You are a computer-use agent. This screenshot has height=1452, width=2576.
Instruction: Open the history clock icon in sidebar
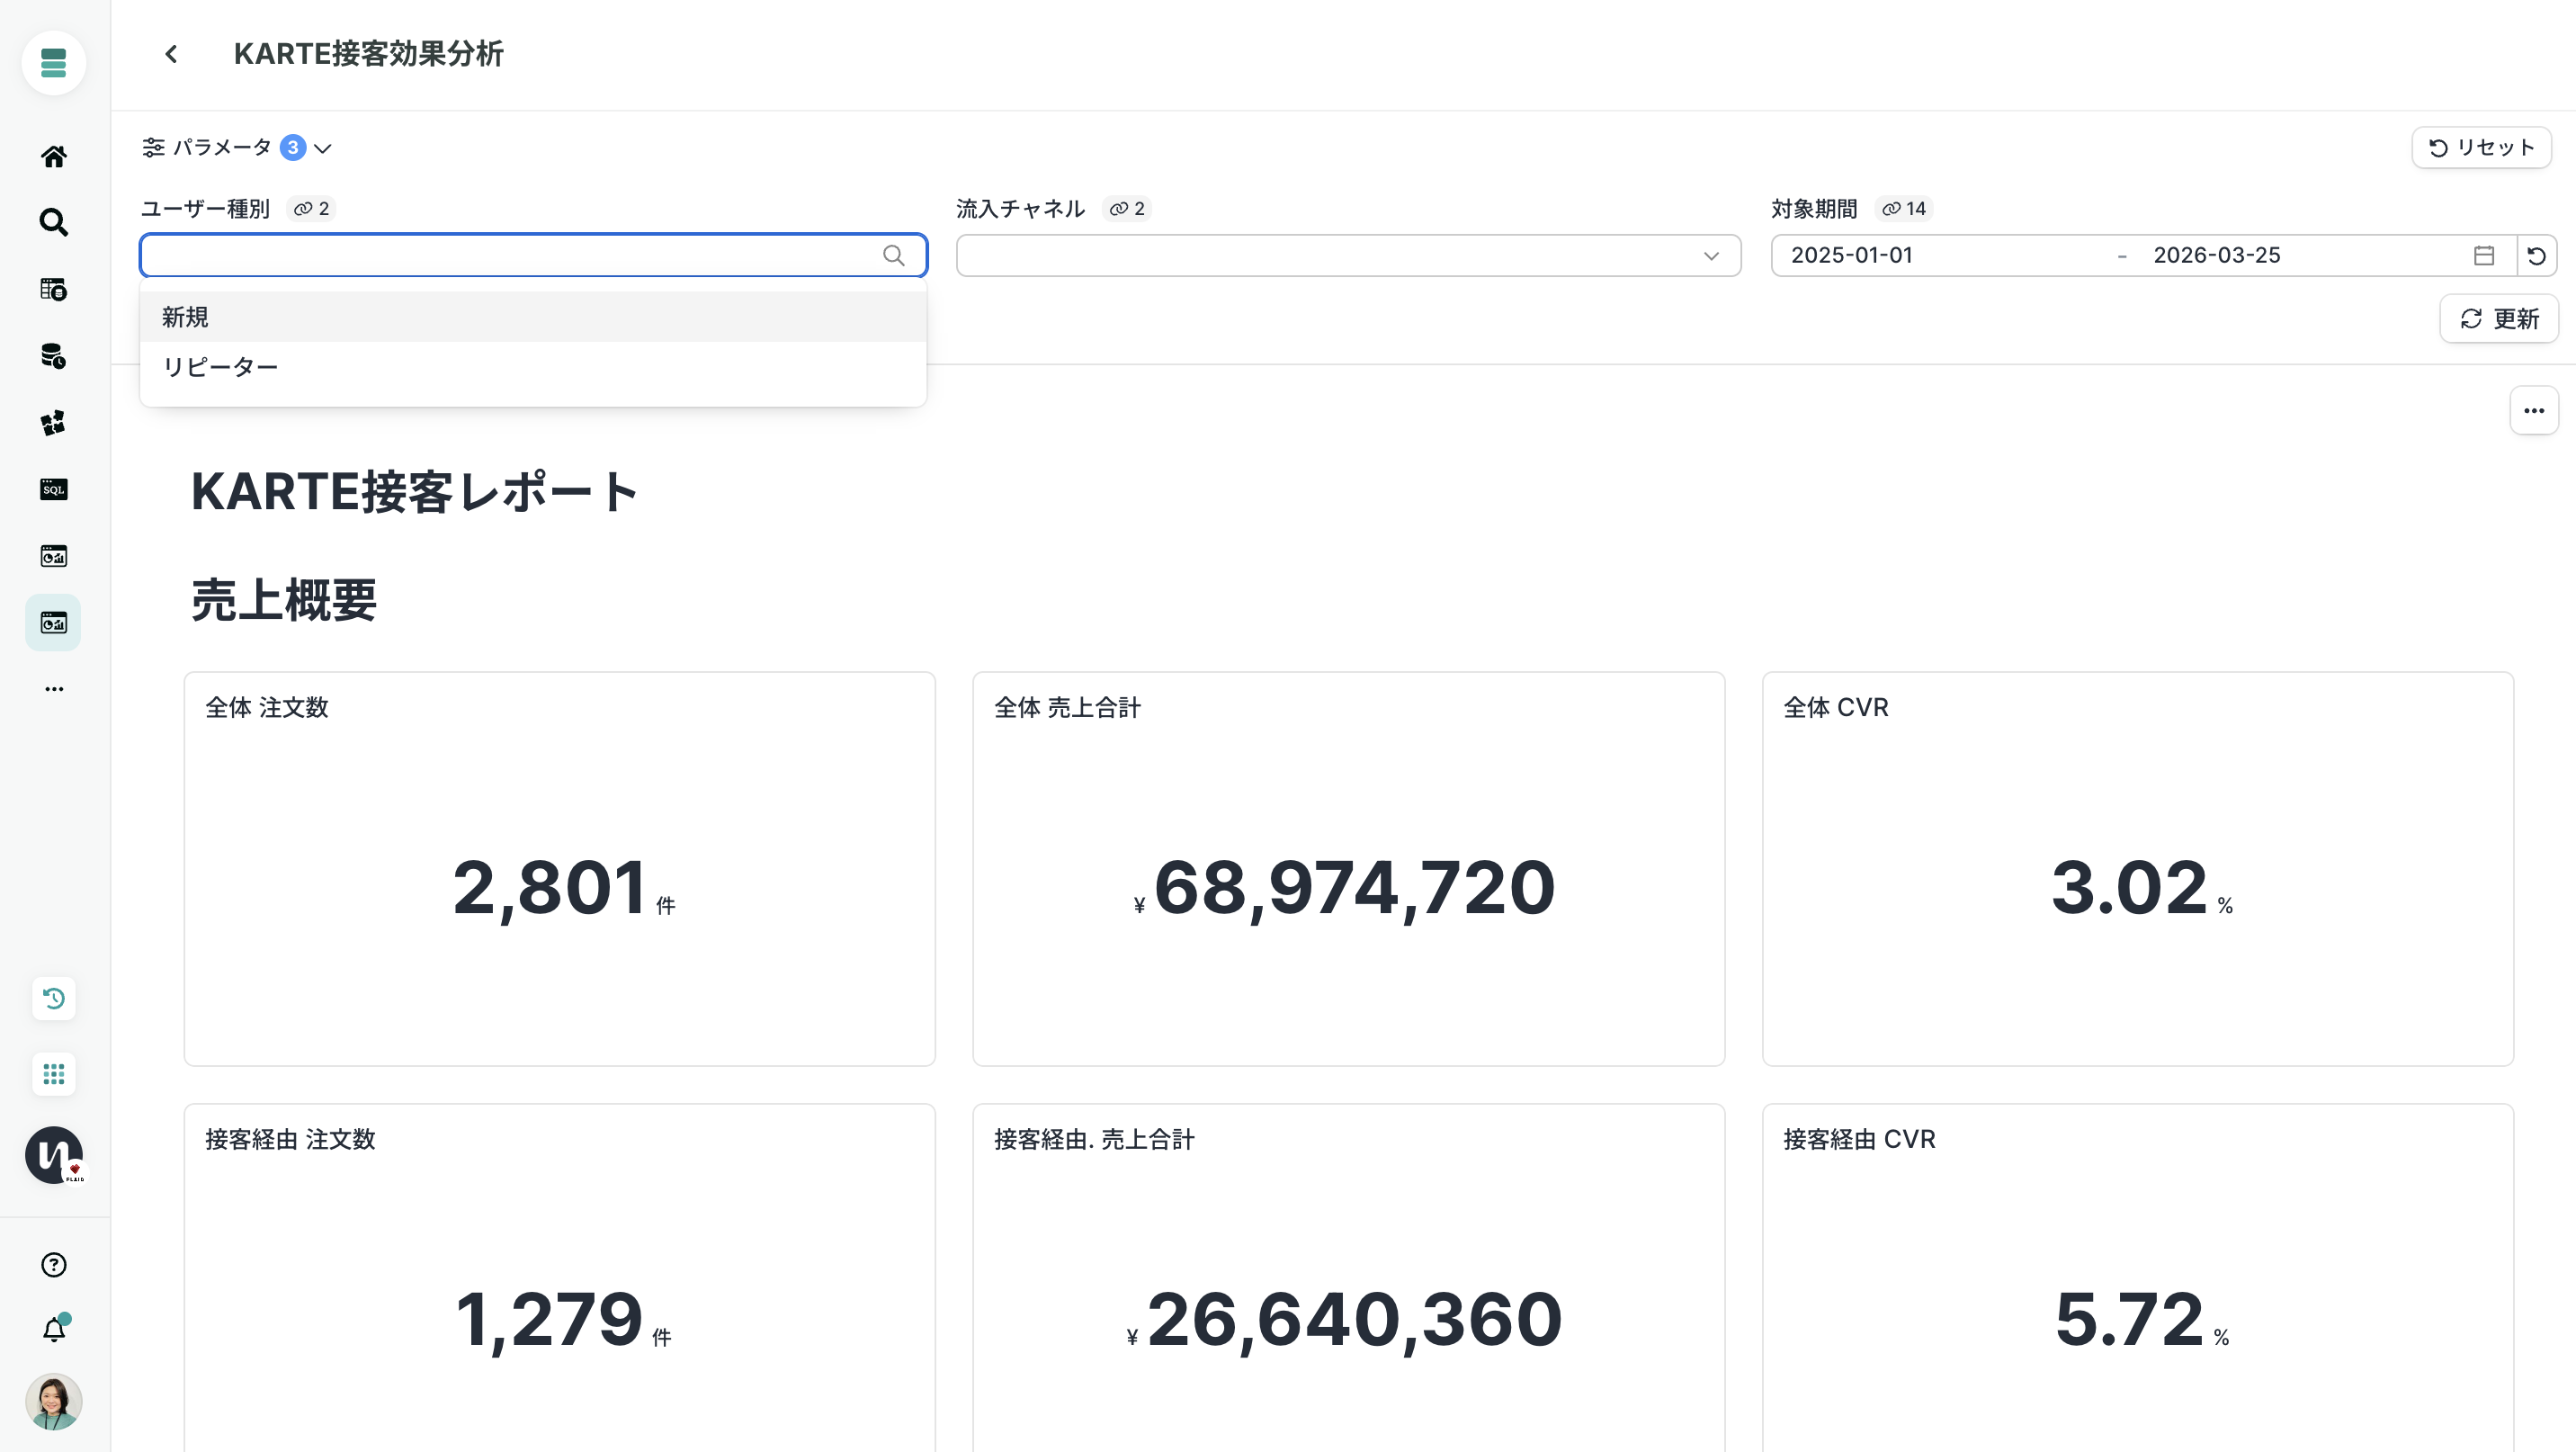[54, 999]
